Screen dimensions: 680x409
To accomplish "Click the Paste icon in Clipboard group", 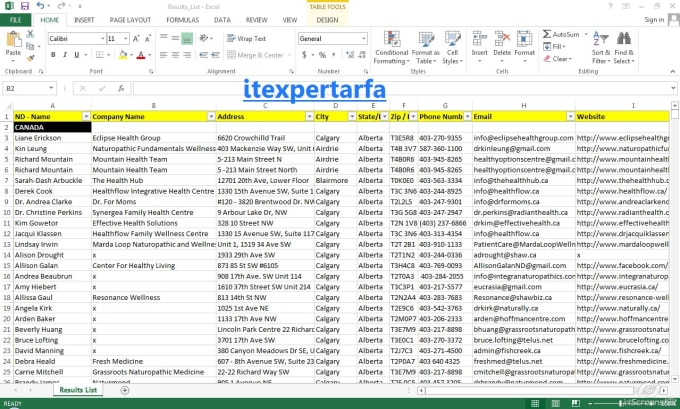I will coord(13,41).
